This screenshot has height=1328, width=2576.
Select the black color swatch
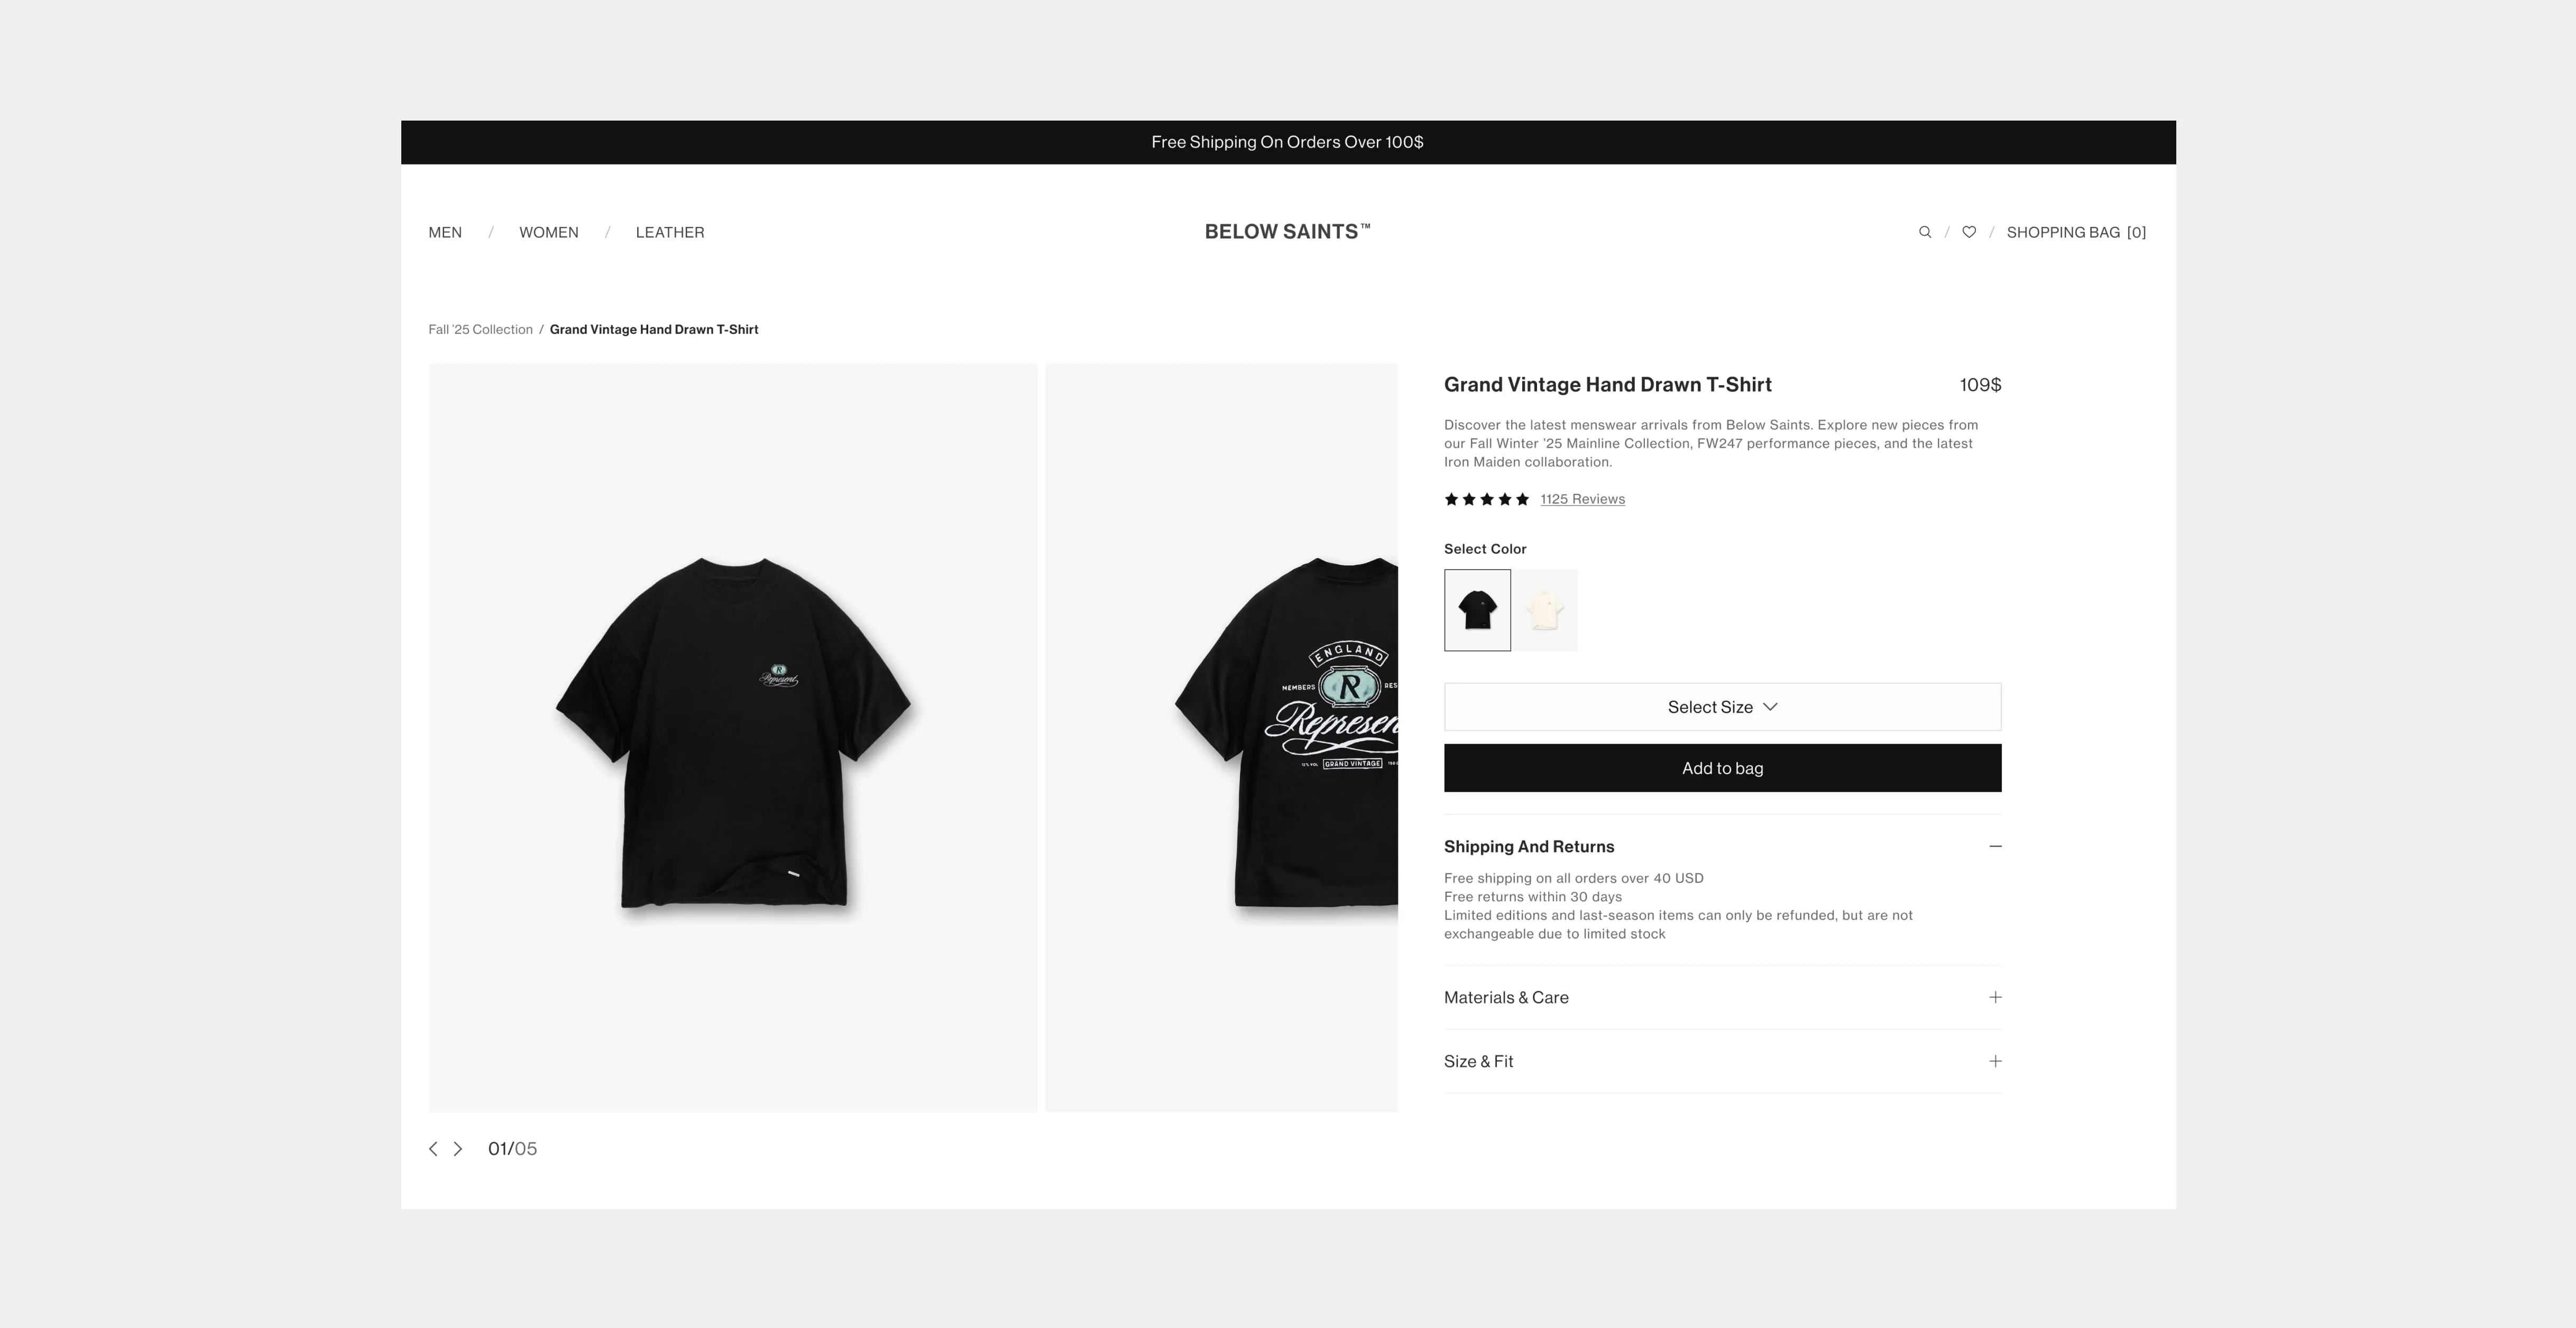click(1477, 610)
